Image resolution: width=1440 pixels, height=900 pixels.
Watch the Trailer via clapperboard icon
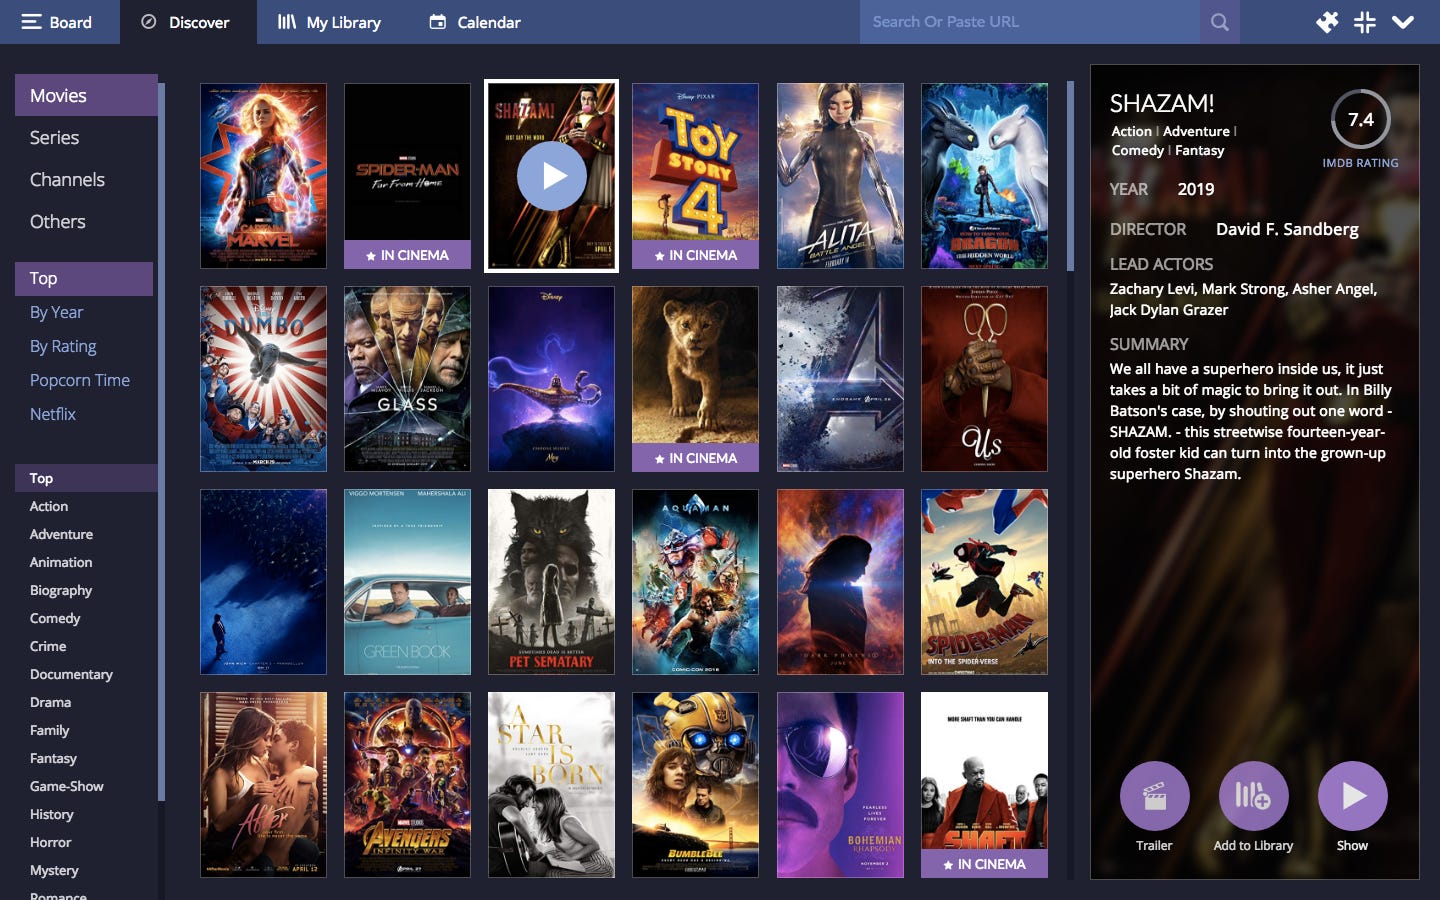click(x=1153, y=798)
